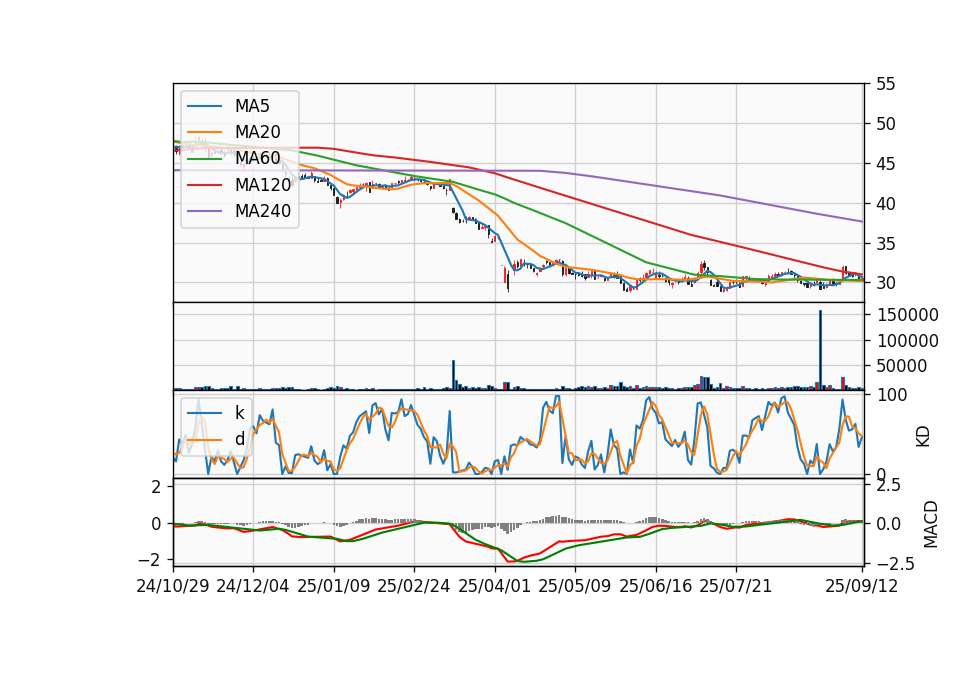Click the purple MA240 legend line sample
Viewport: 960px width, 690px height.
click(204, 211)
